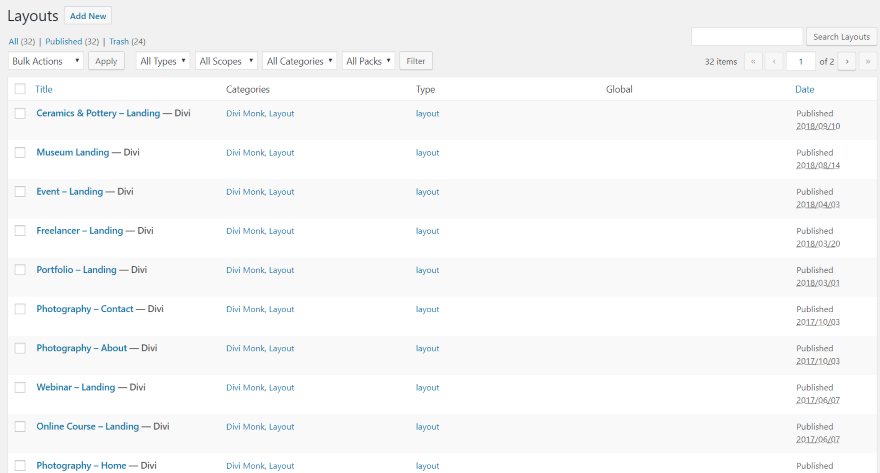The width and height of the screenshot is (880, 473).
Task: Go to the previous page arrow
Action: tap(774, 62)
